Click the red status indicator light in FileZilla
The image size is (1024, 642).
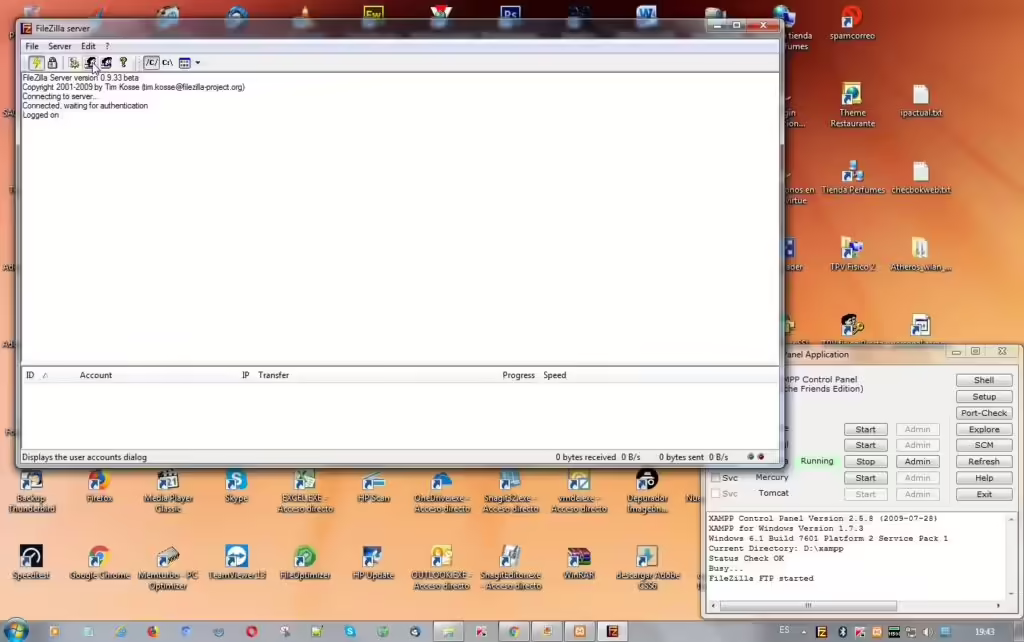coord(761,457)
